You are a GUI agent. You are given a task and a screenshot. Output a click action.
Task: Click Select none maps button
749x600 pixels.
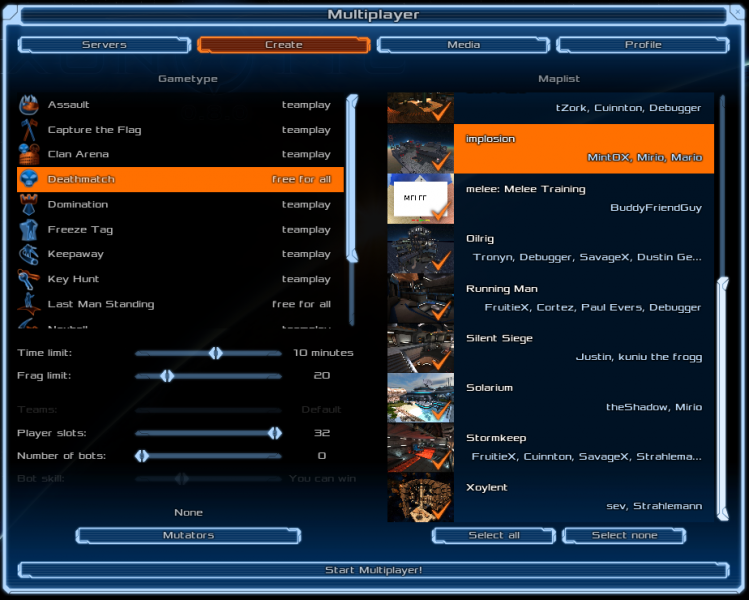coord(624,535)
